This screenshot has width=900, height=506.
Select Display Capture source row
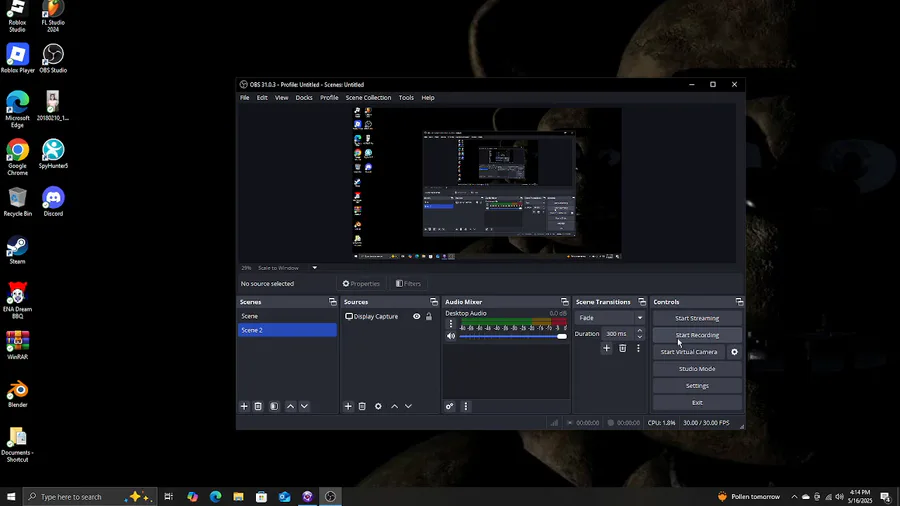click(x=389, y=317)
